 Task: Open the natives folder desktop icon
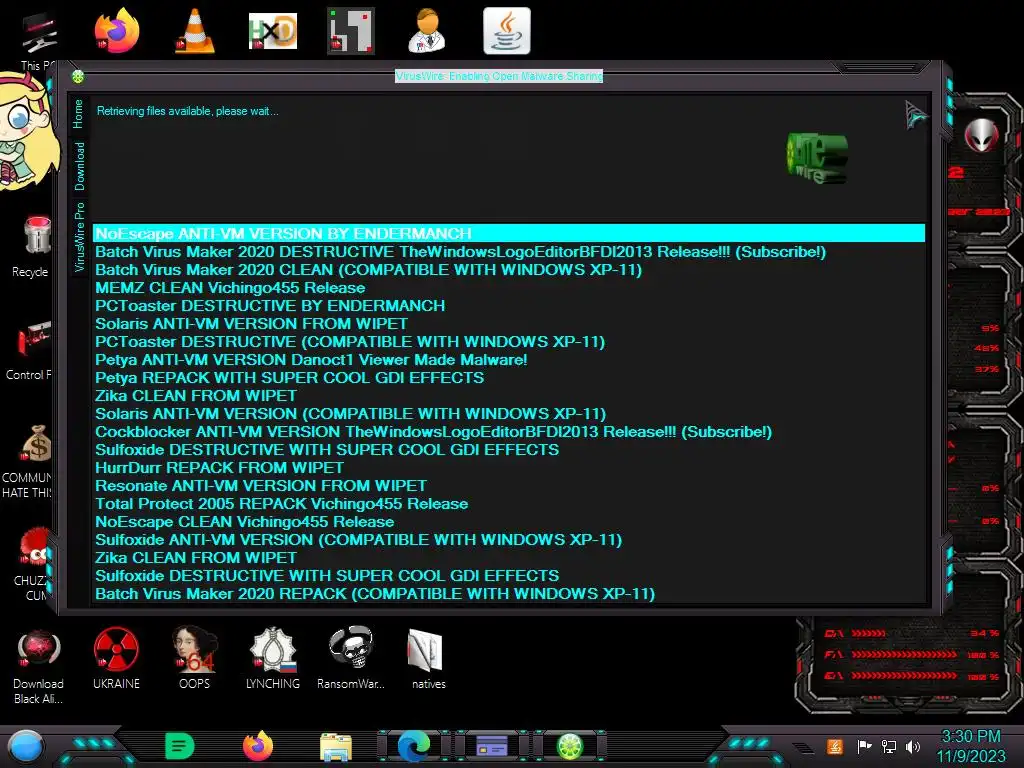[428, 658]
